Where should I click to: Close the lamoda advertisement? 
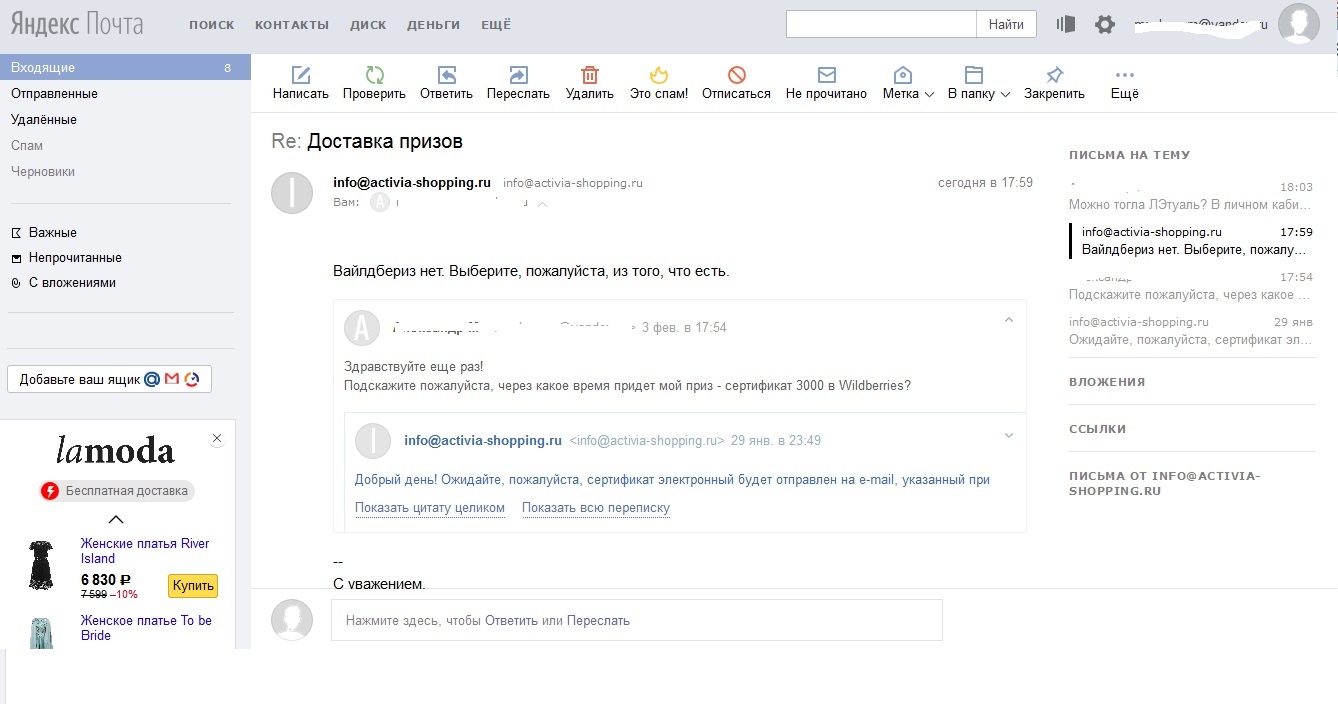(x=217, y=439)
